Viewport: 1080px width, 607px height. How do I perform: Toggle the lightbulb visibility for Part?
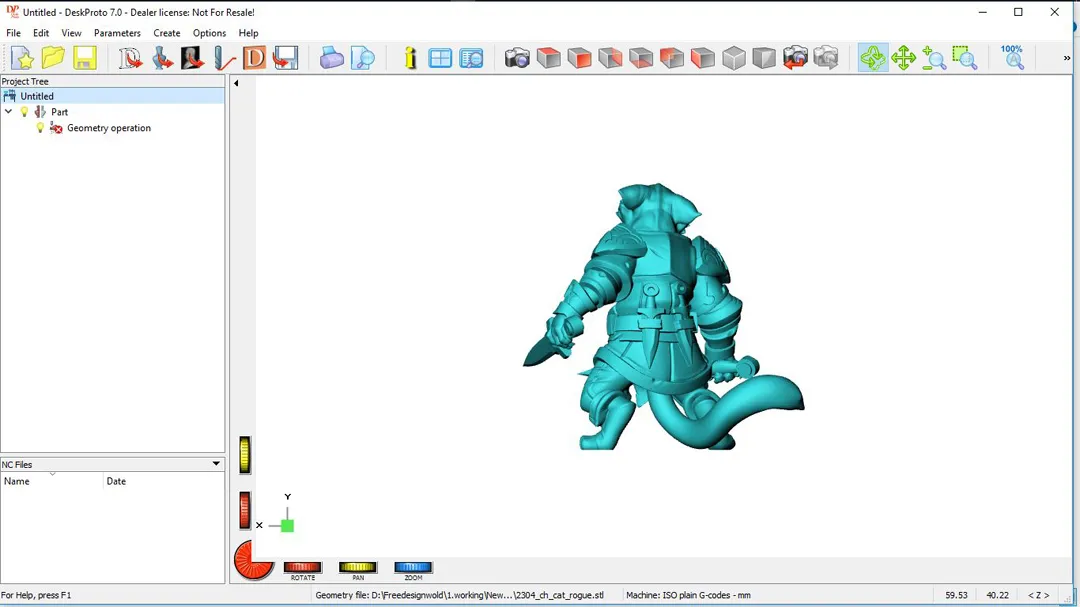click(x=25, y=112)
